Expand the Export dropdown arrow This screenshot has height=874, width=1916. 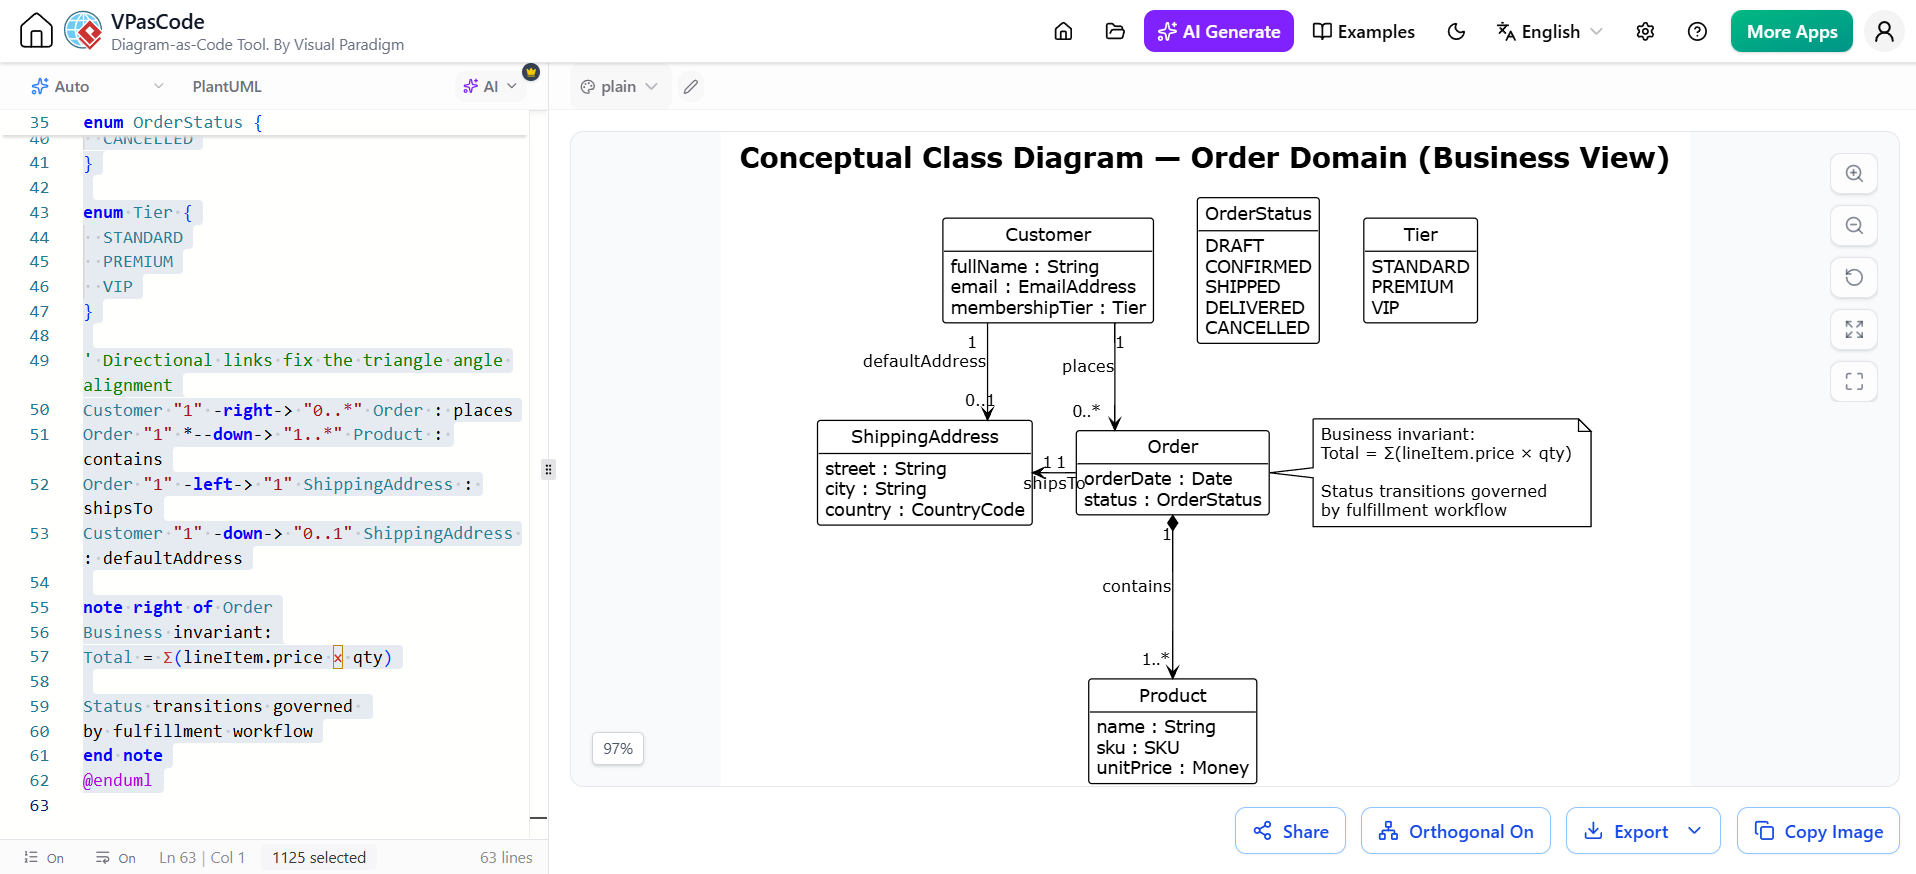click(x=1694, y=831)
